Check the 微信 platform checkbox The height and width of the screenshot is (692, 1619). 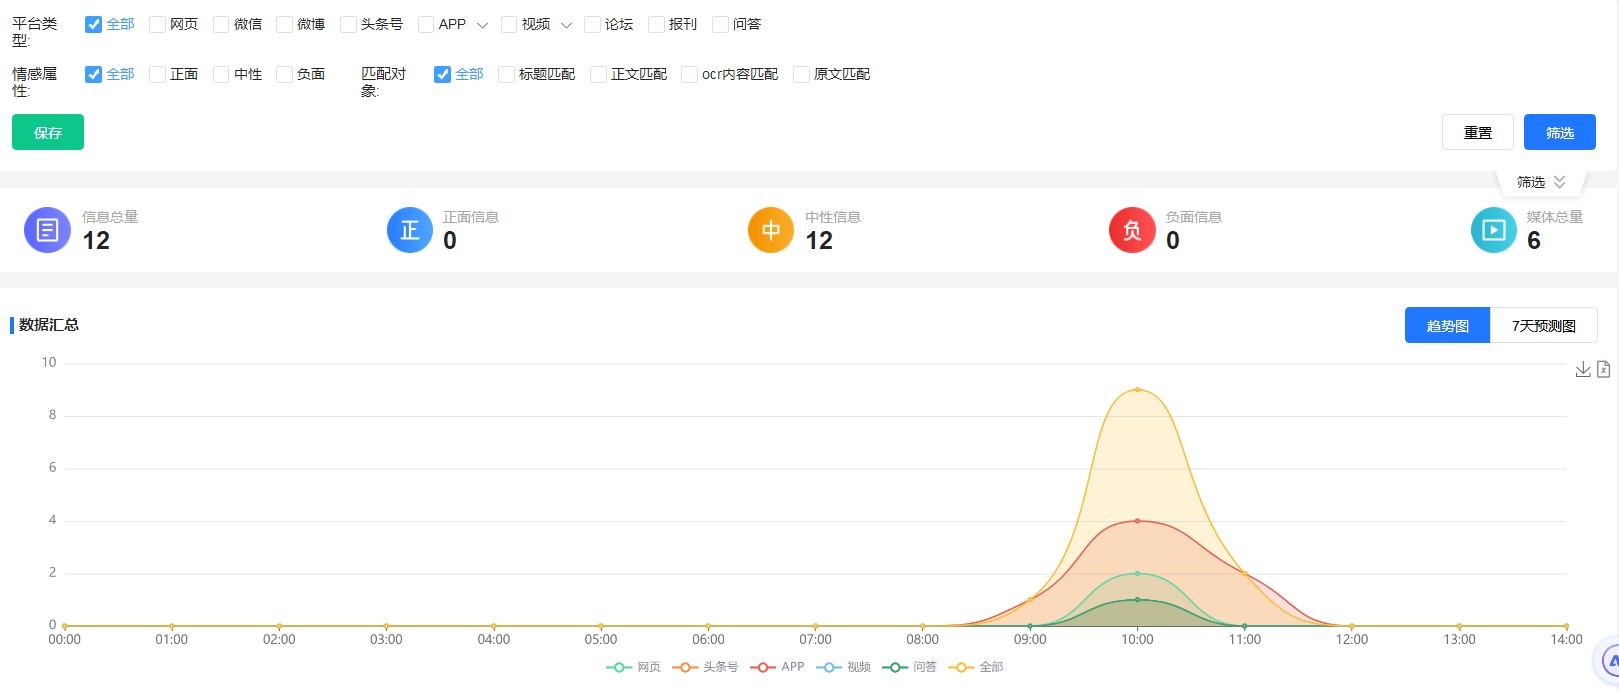221,24
